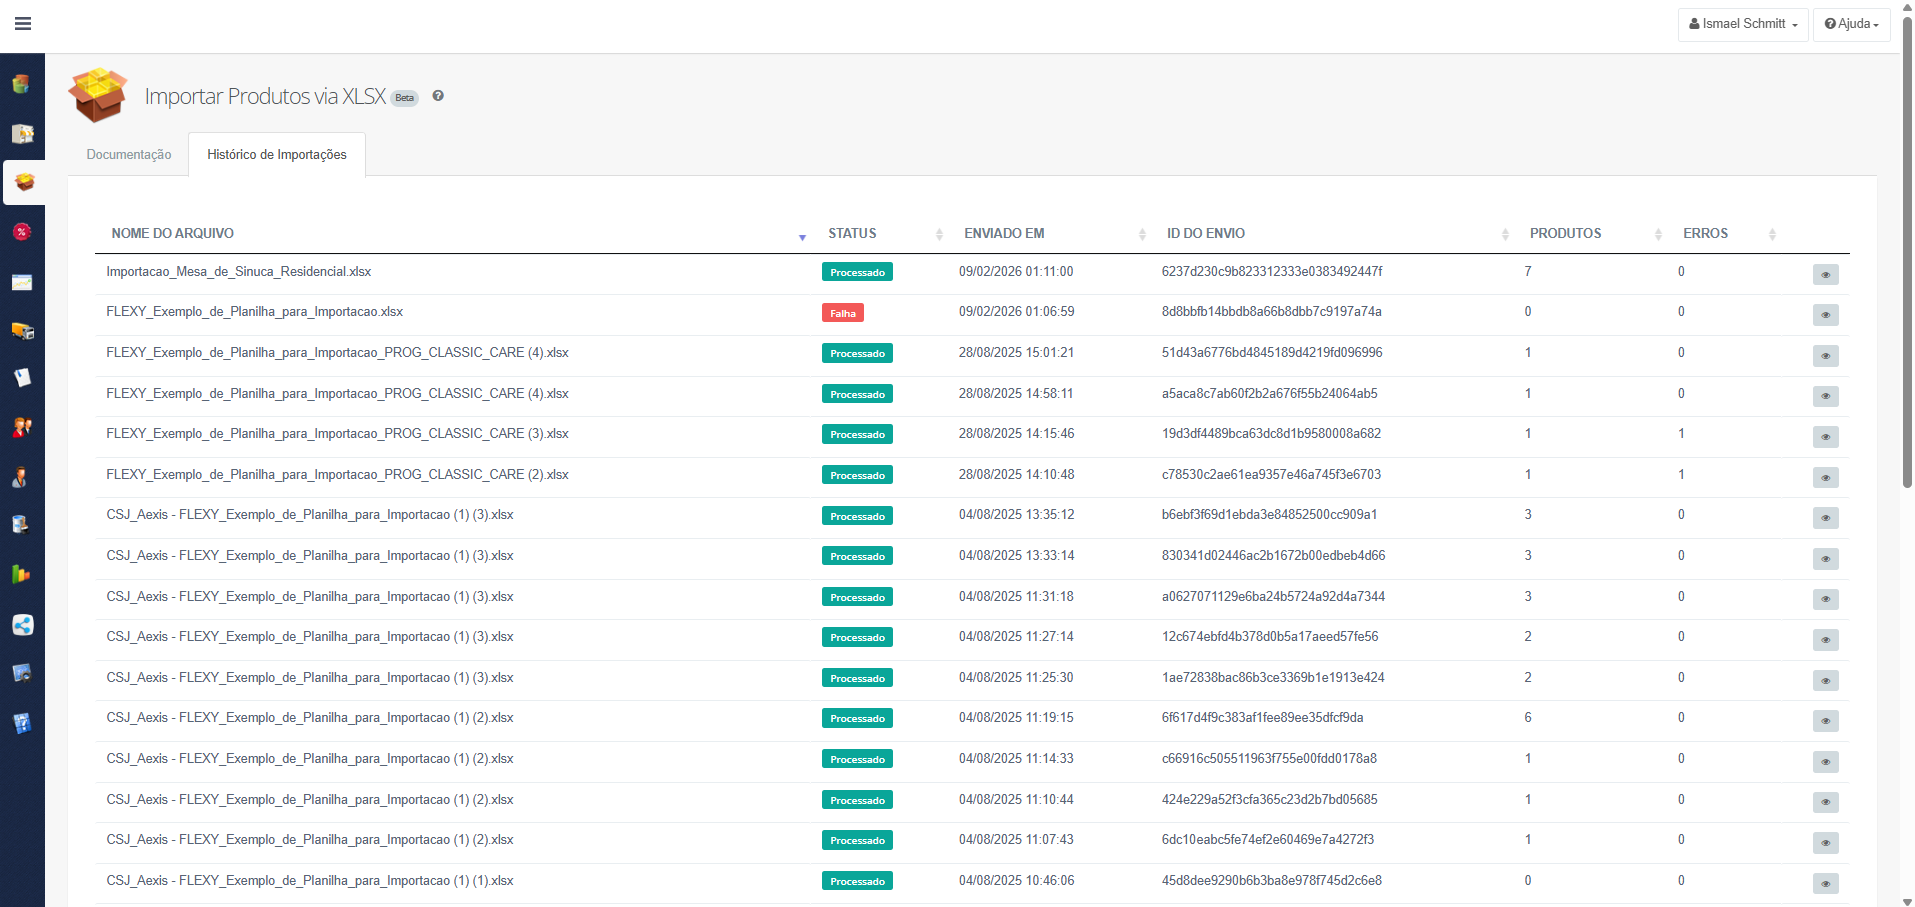The height and width of the screenshot is (907, 1915).
Task: Click the blue share sidebar icon
Action: tap(22, 625)
